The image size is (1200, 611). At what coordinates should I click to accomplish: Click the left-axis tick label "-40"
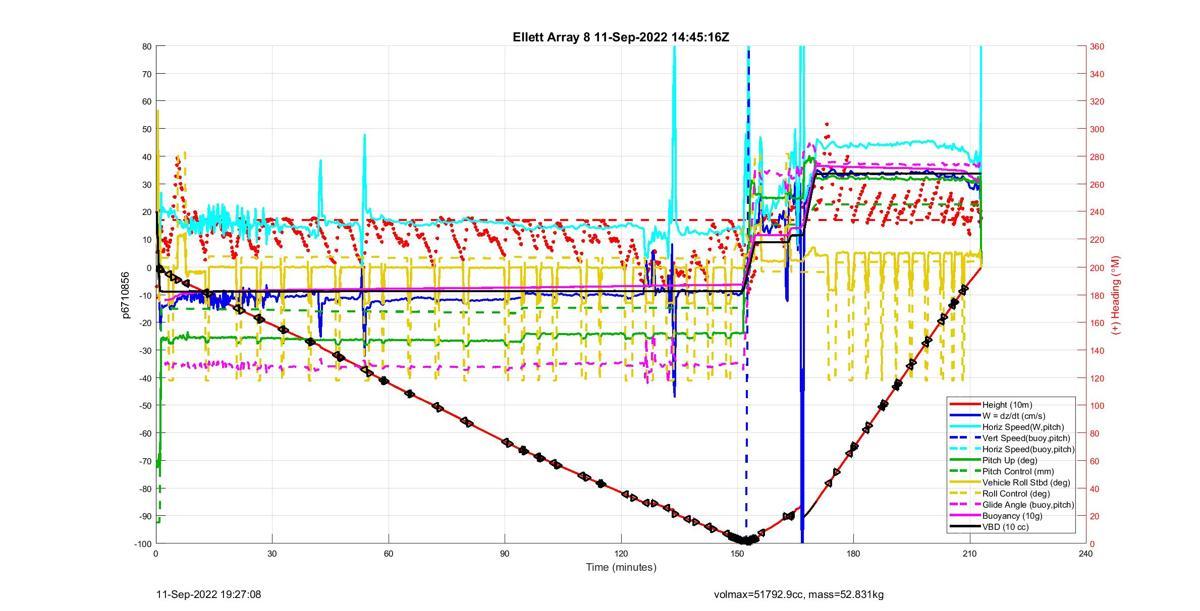(144, 378)
